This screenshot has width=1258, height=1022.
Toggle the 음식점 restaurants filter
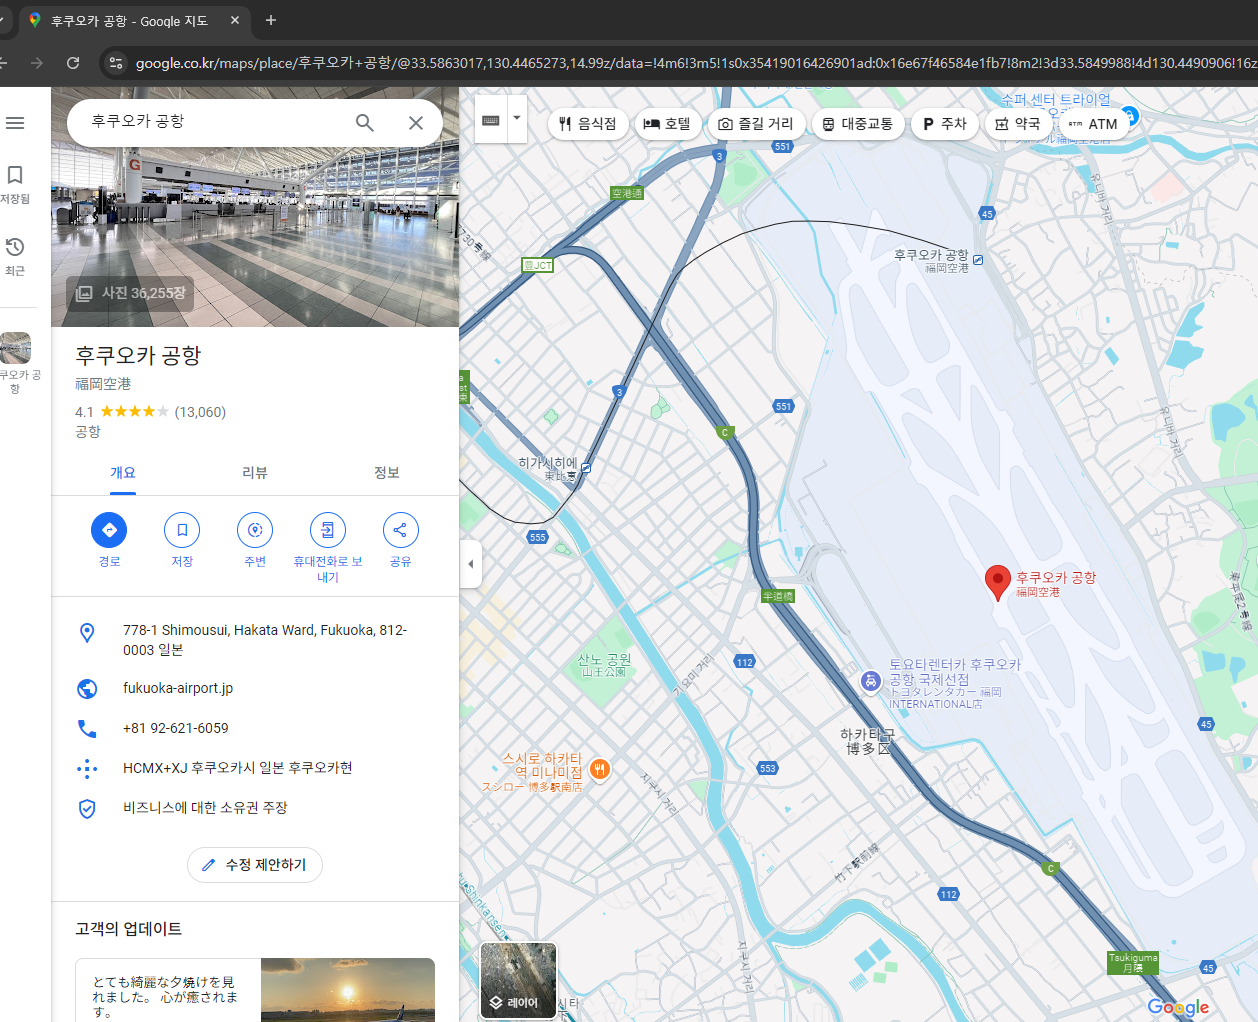588,123
